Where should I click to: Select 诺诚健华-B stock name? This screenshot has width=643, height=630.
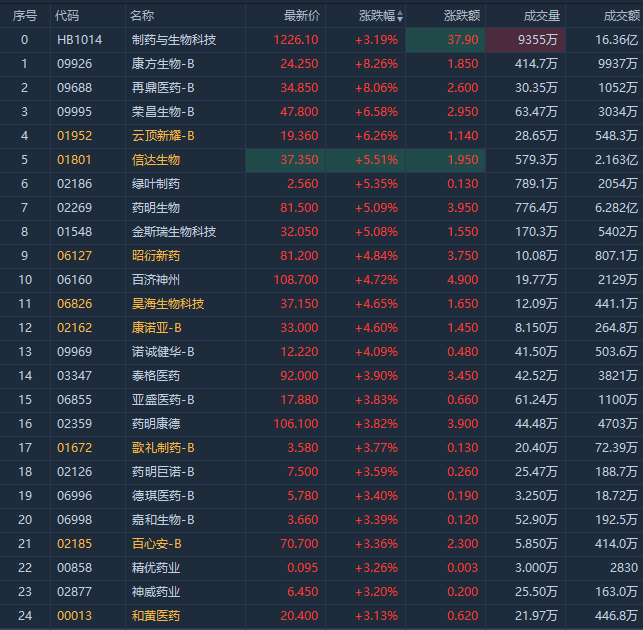(163, 352)
